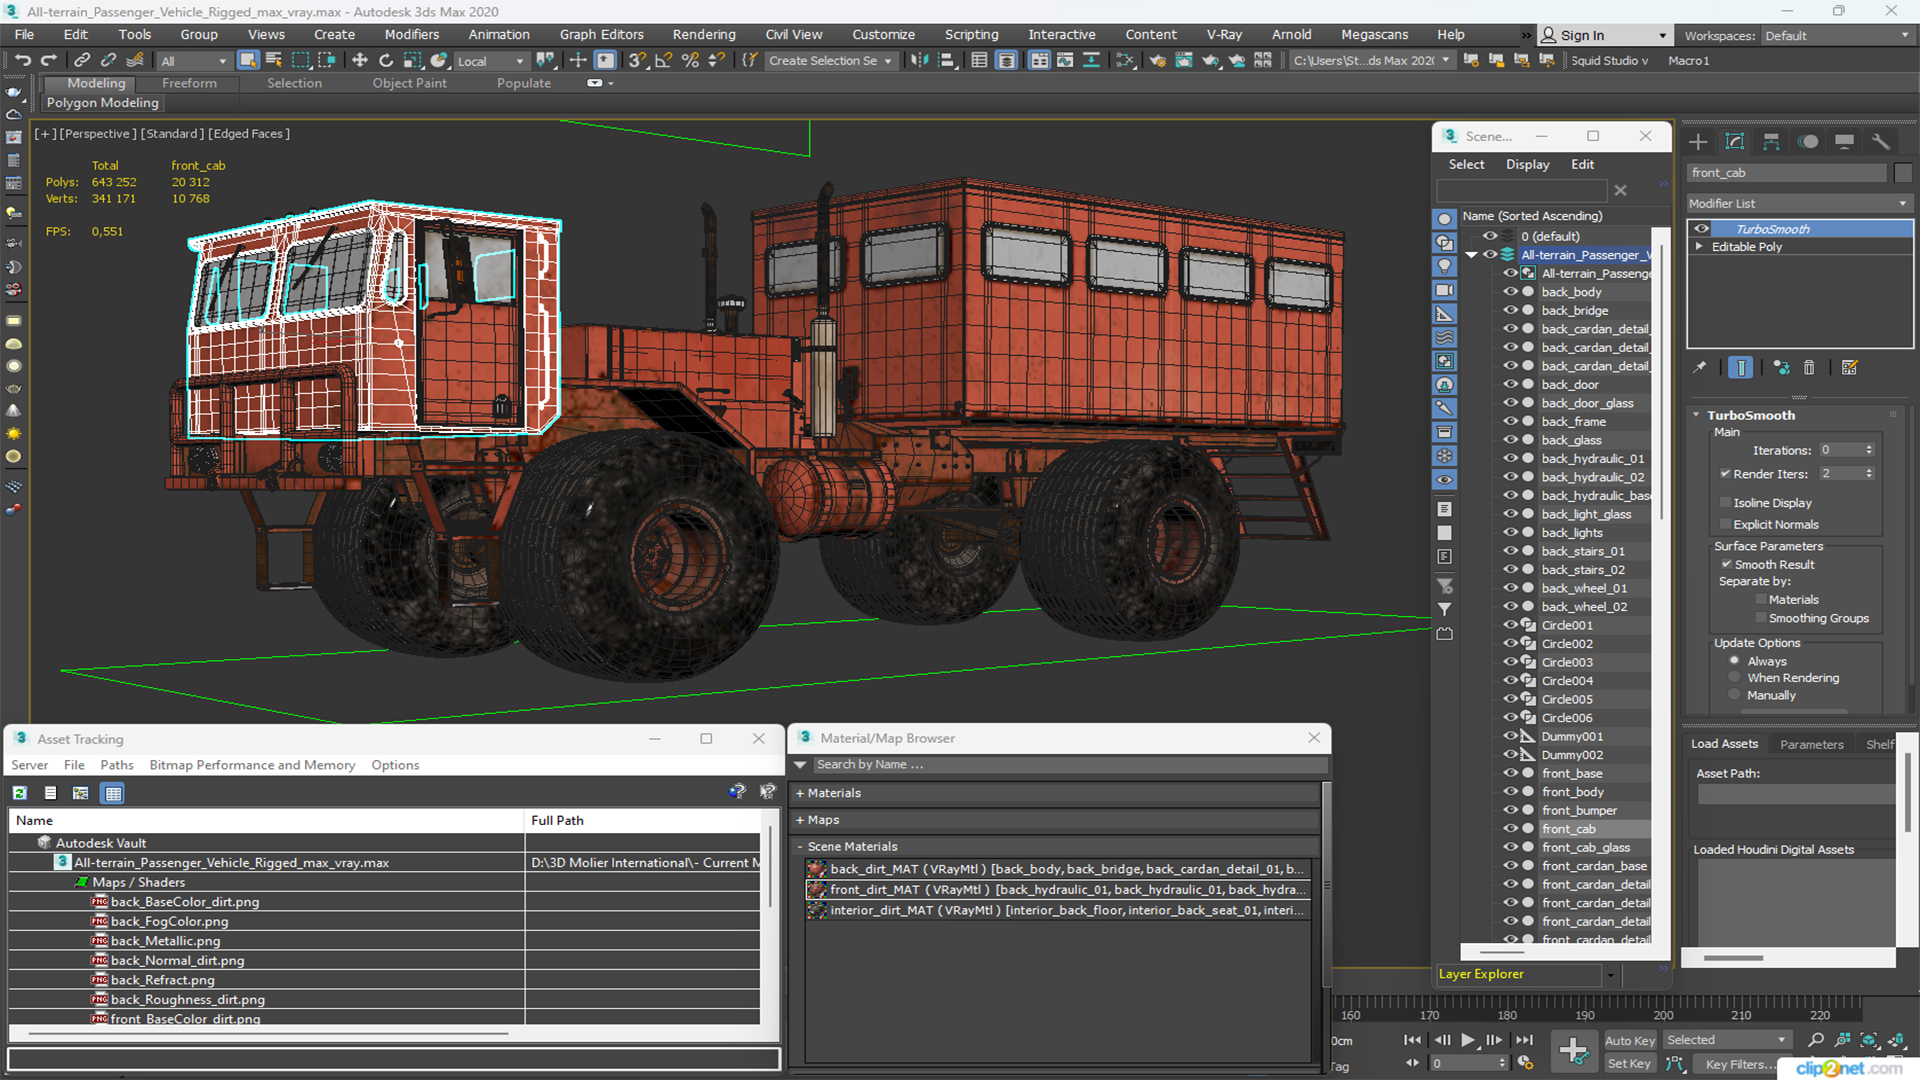The image size is (1920, 1080).
Task: Select When Rendering update option
Action: coord(1734,678)
